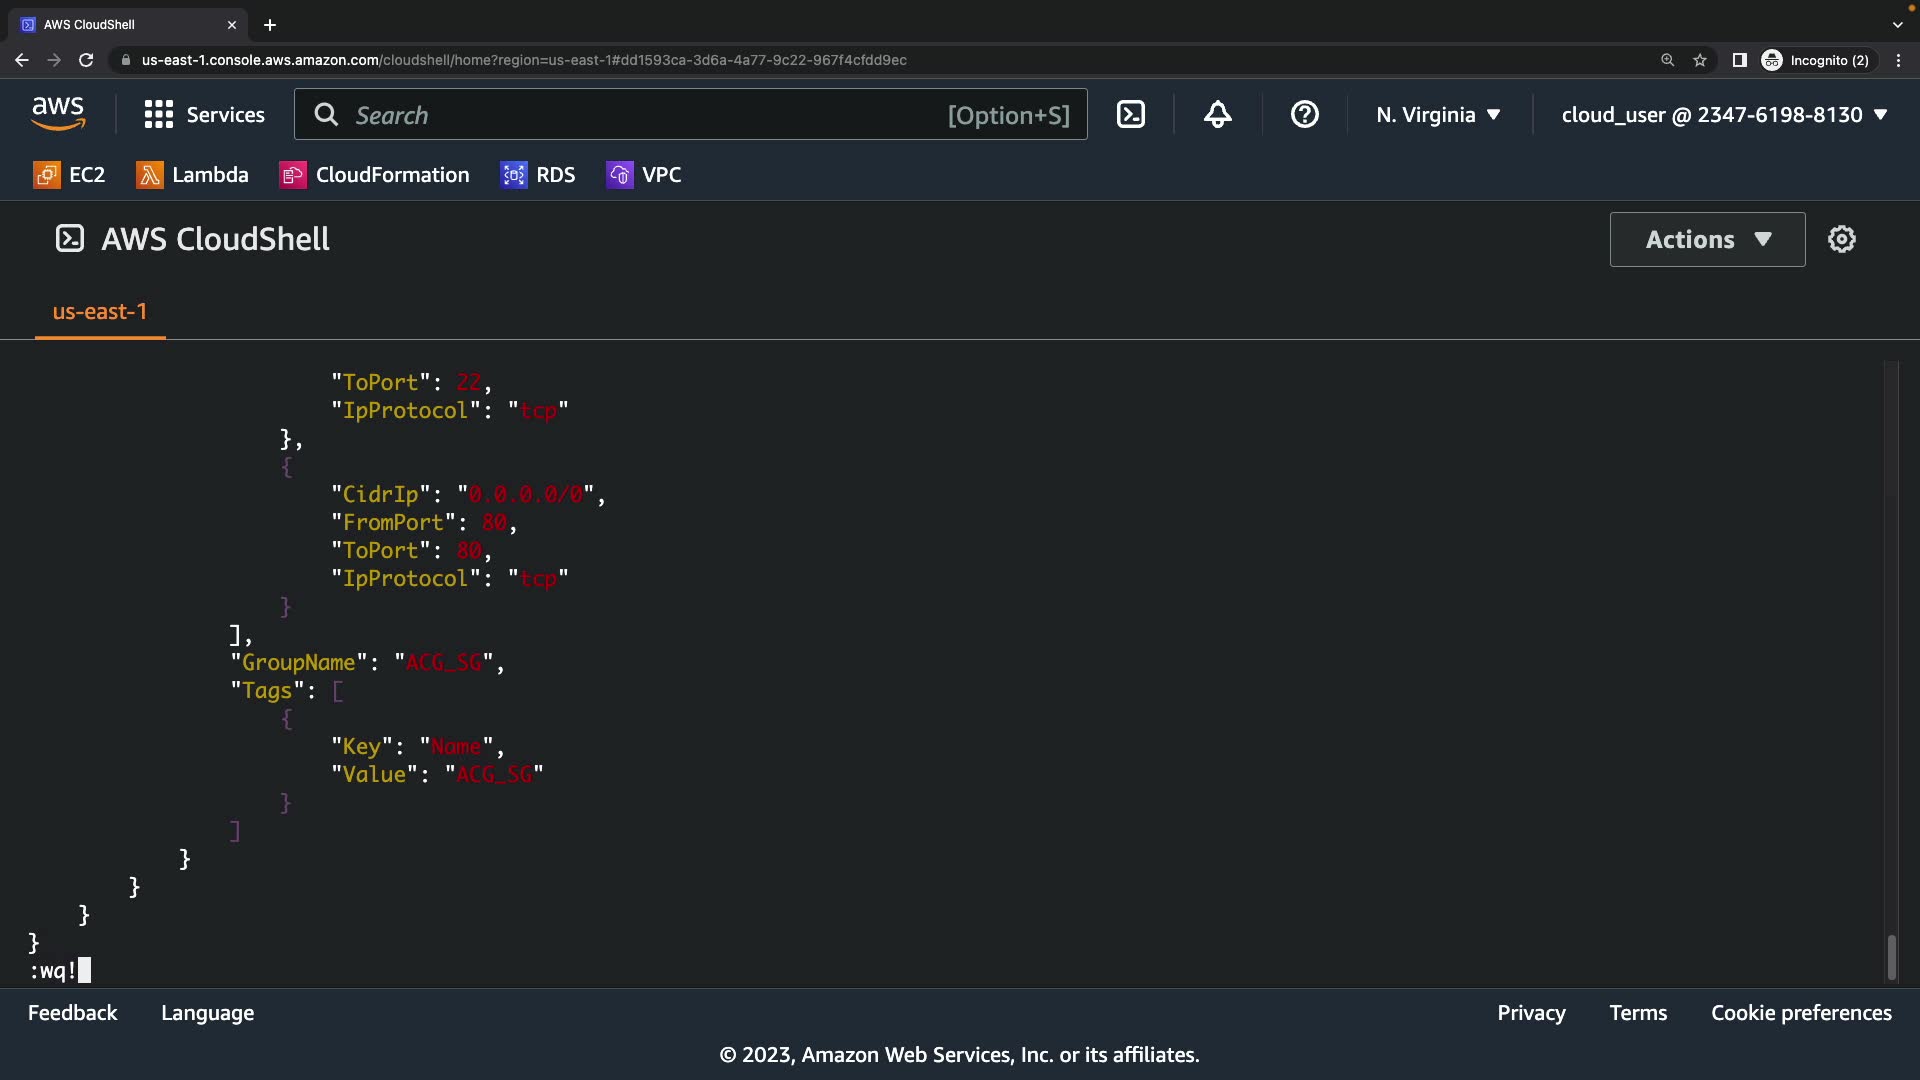Open the Feedback link
Viewport: 1920px width, 1080px height.
pos(72,1013)
